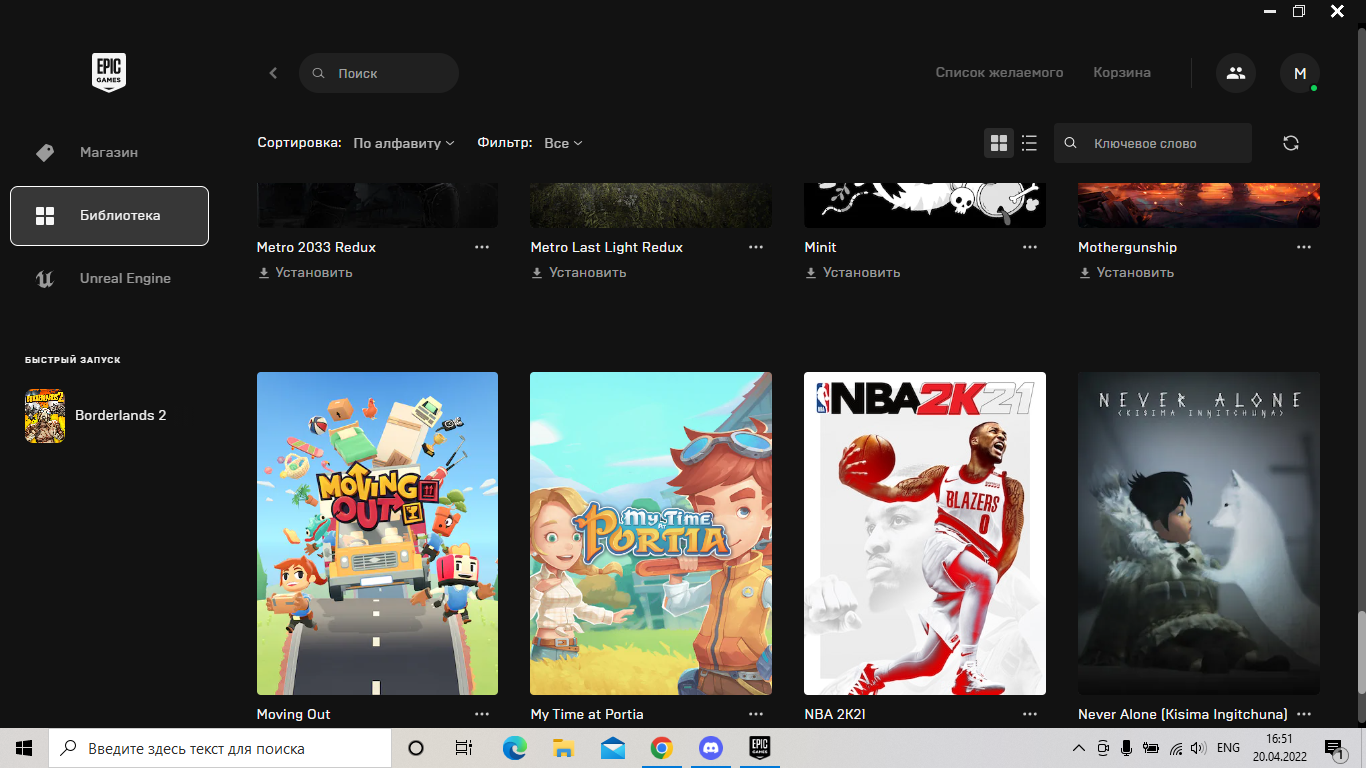Click the My Time at Portia title
The height and width of the screenshot is (768, 1366).
[587, 714]
